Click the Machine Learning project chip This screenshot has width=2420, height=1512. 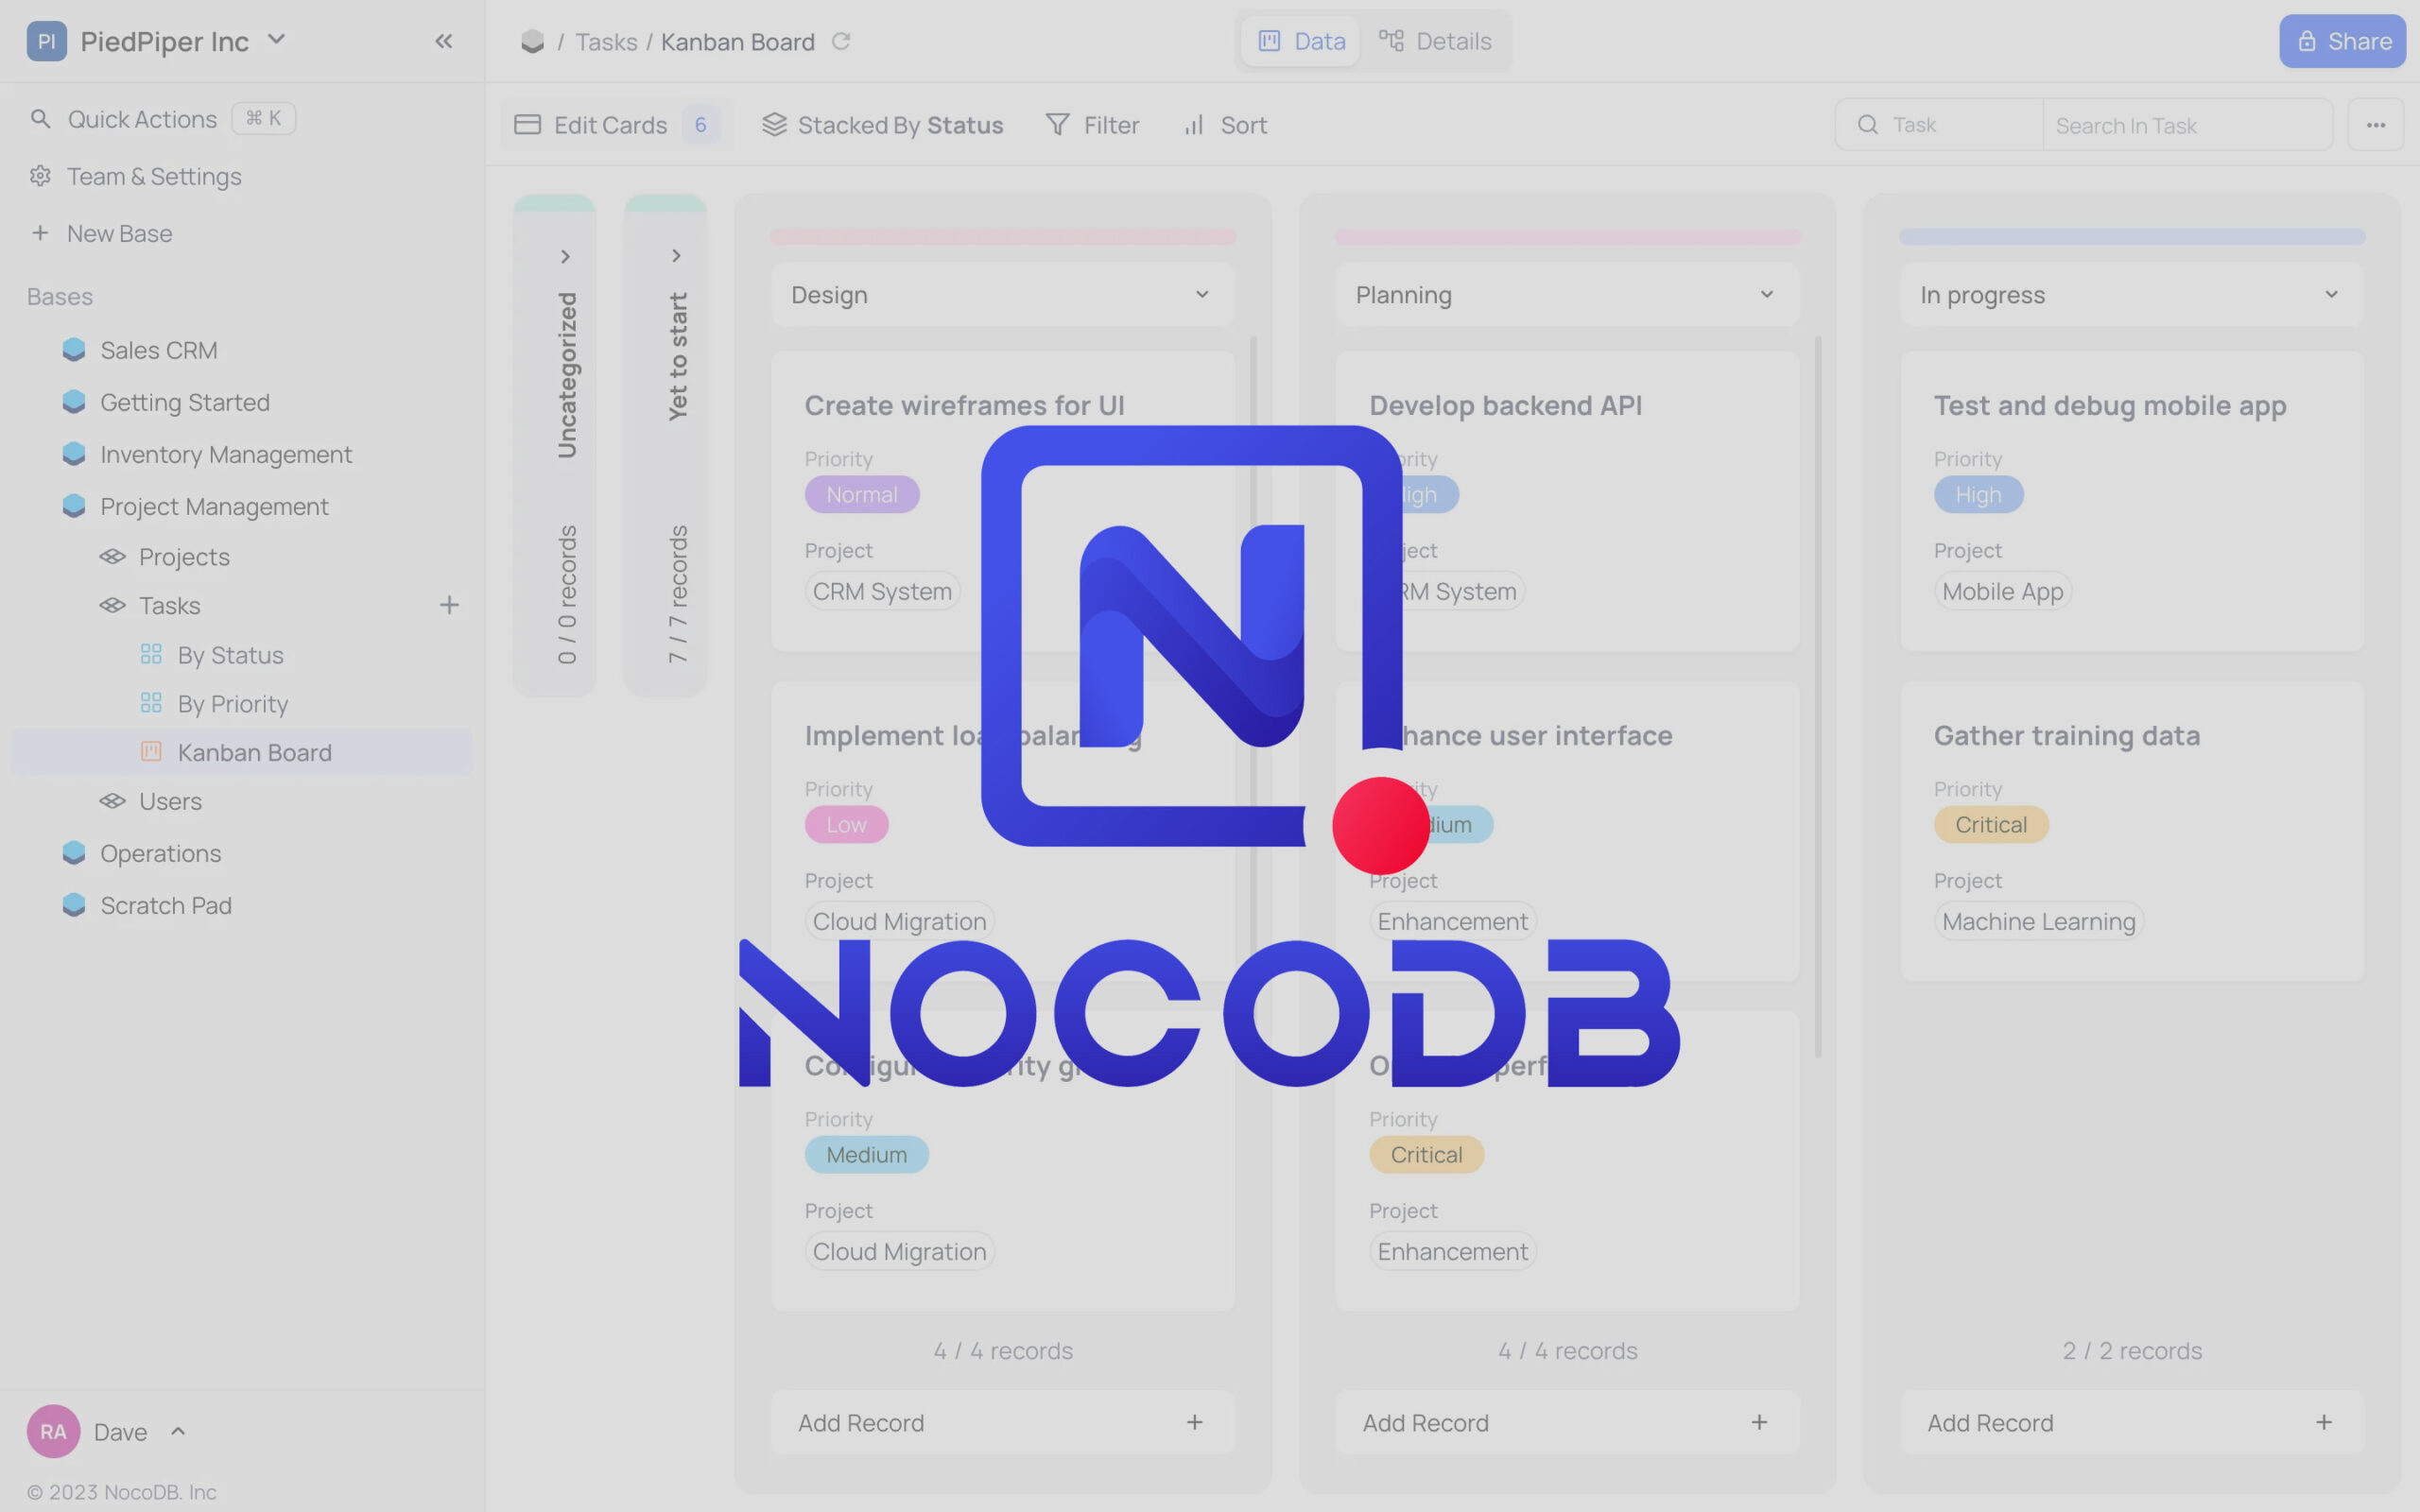point(2038,921)
